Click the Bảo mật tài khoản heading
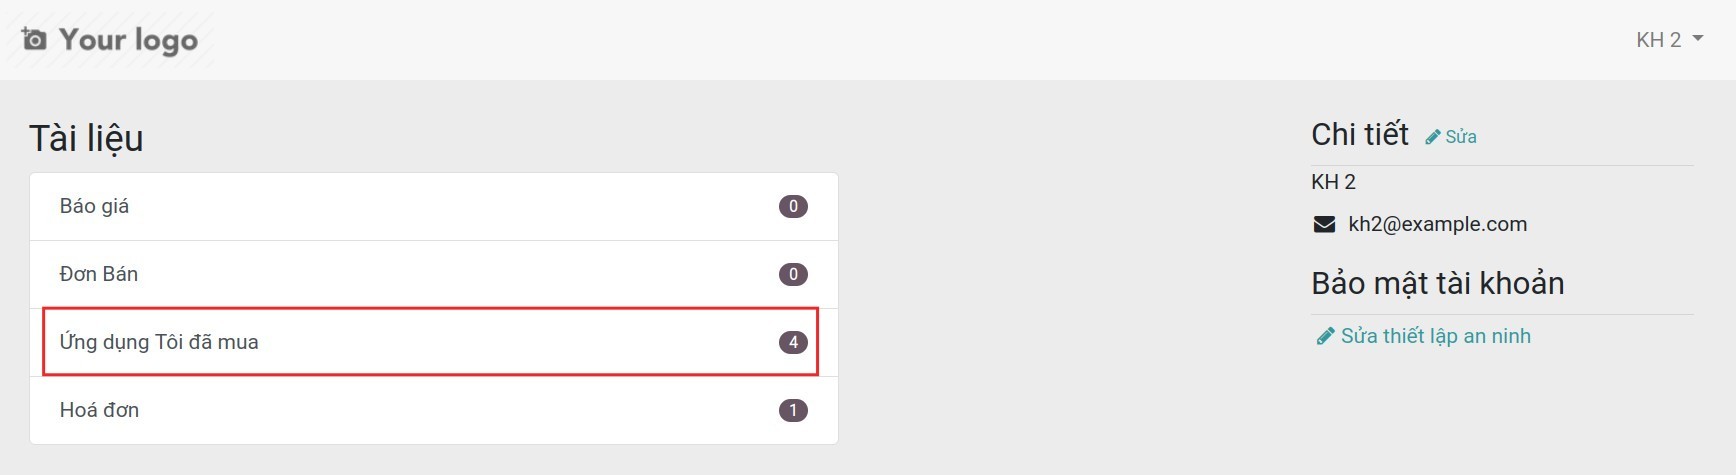1736x475 pixels. pos(1437,283)
